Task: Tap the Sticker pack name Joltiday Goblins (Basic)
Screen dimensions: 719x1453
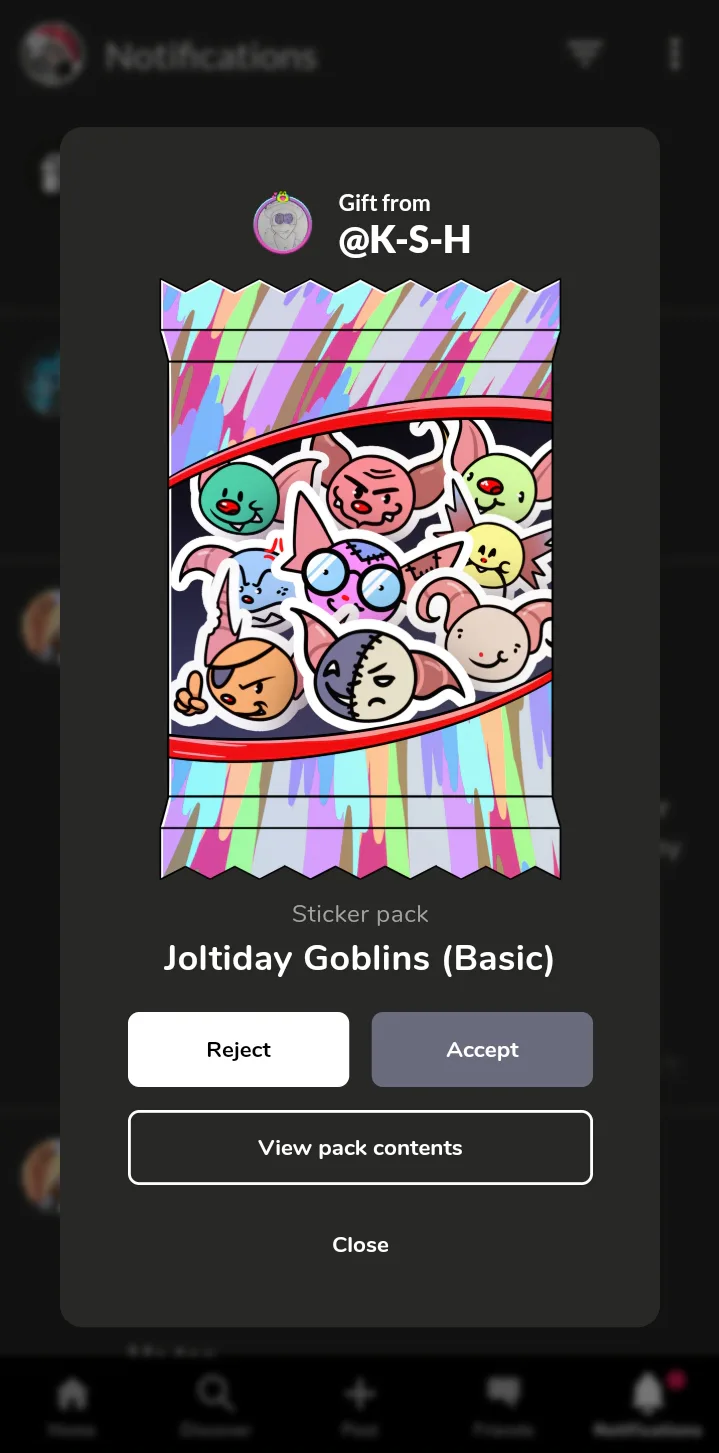Action: pyautogui.click(x=359, y=958)
